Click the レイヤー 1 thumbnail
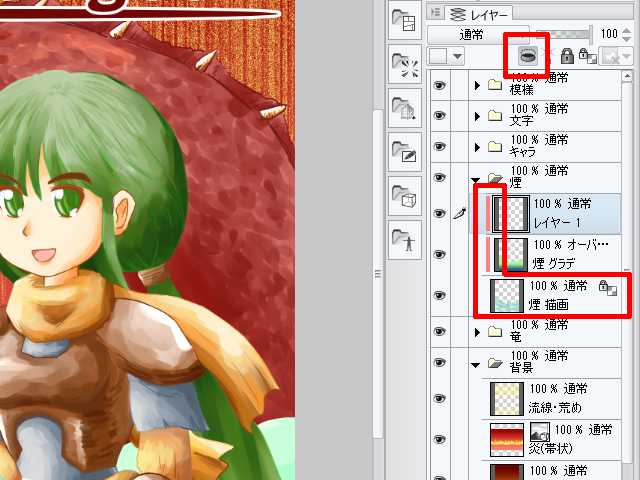This screenshot has width=640, height=480. [511, 213]
